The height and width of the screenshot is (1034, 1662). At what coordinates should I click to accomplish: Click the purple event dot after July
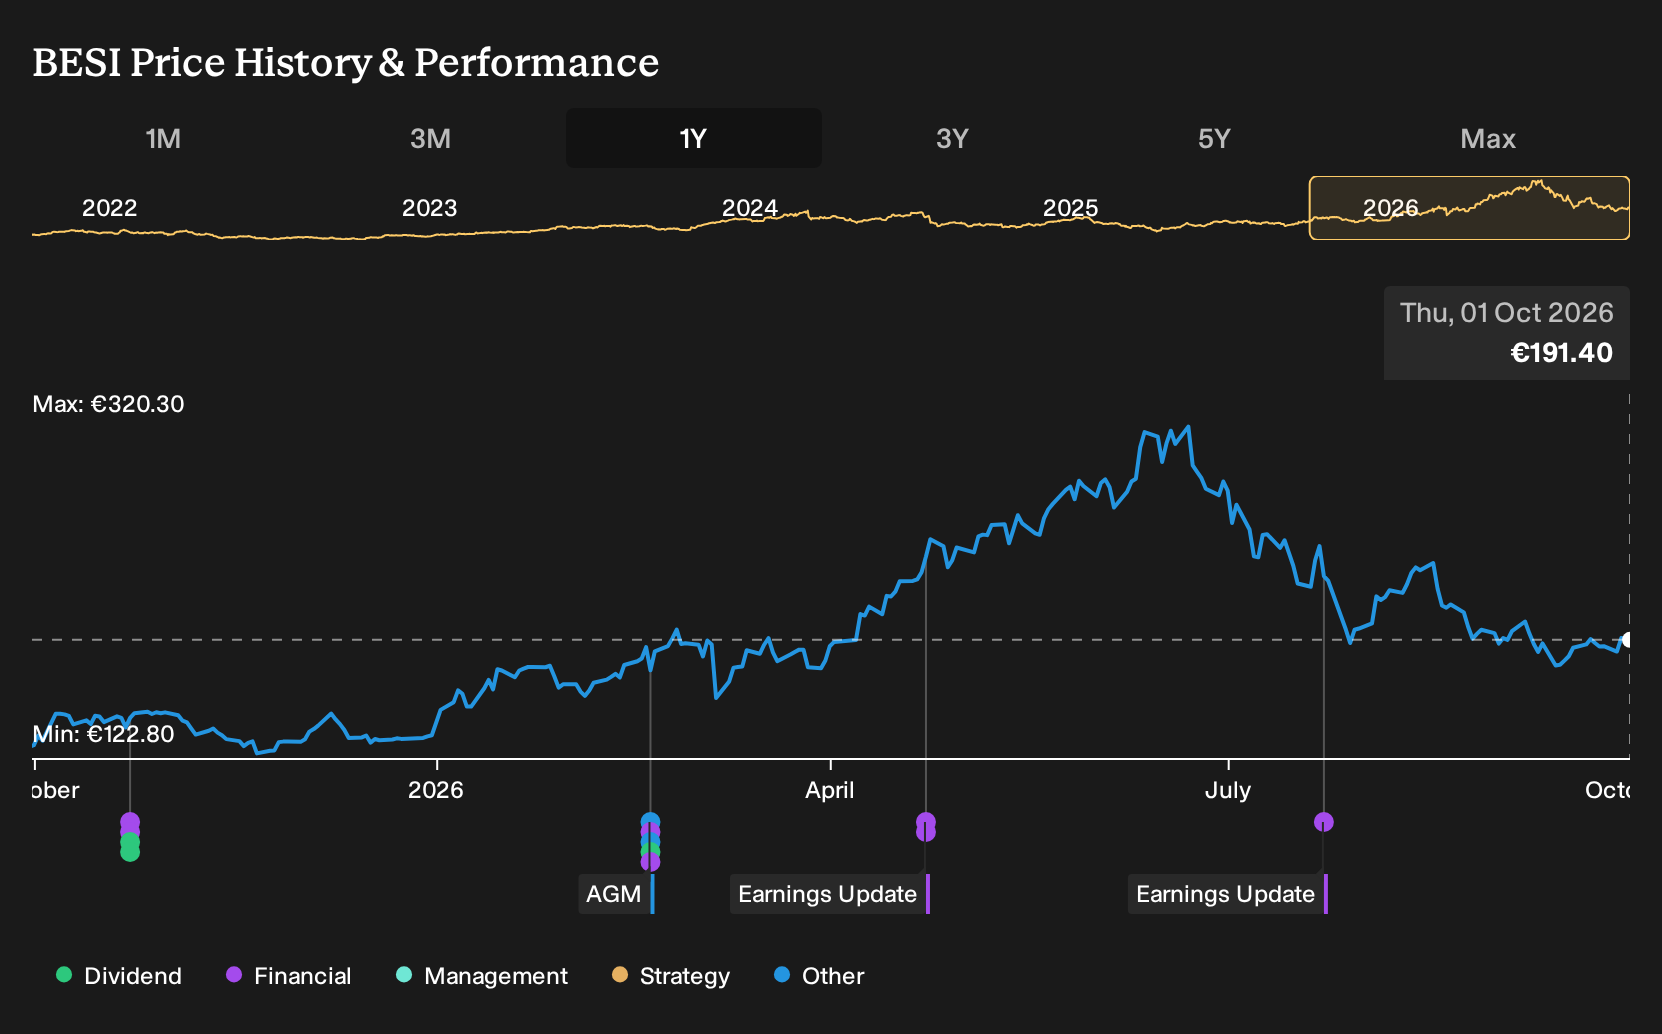click(1324, 822)
